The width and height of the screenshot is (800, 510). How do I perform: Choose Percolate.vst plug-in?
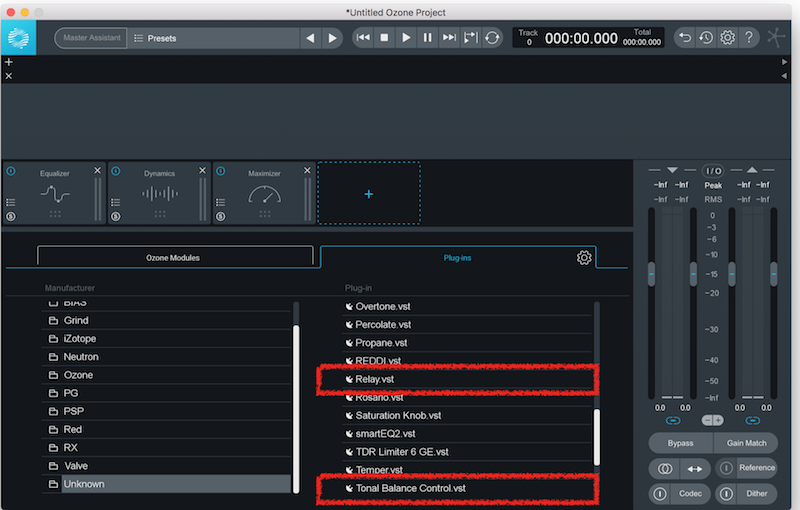coord(467,324)
